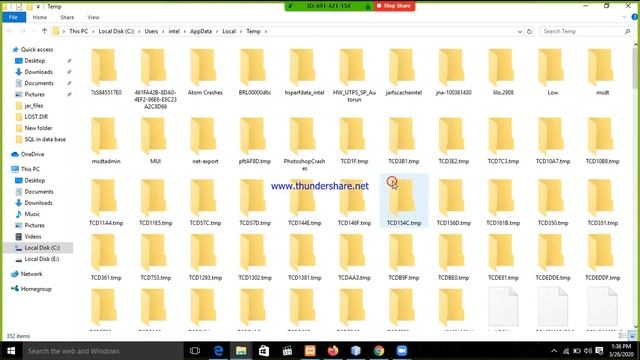Open SQL in data base folder
Image resolution: width=640 pixels, height=360 pixels.
coord(45,139)
